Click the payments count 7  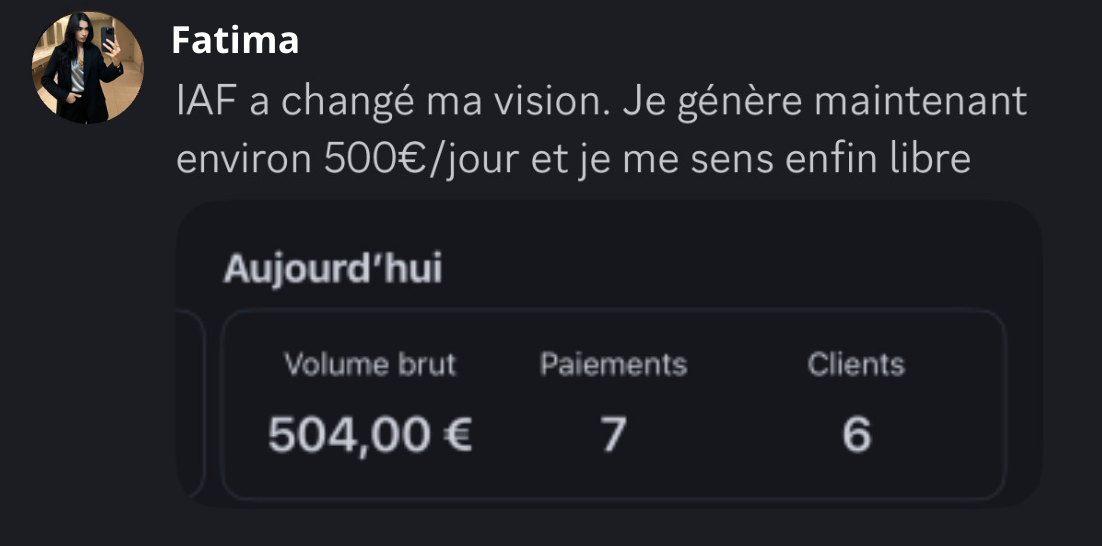click(613, 434)
